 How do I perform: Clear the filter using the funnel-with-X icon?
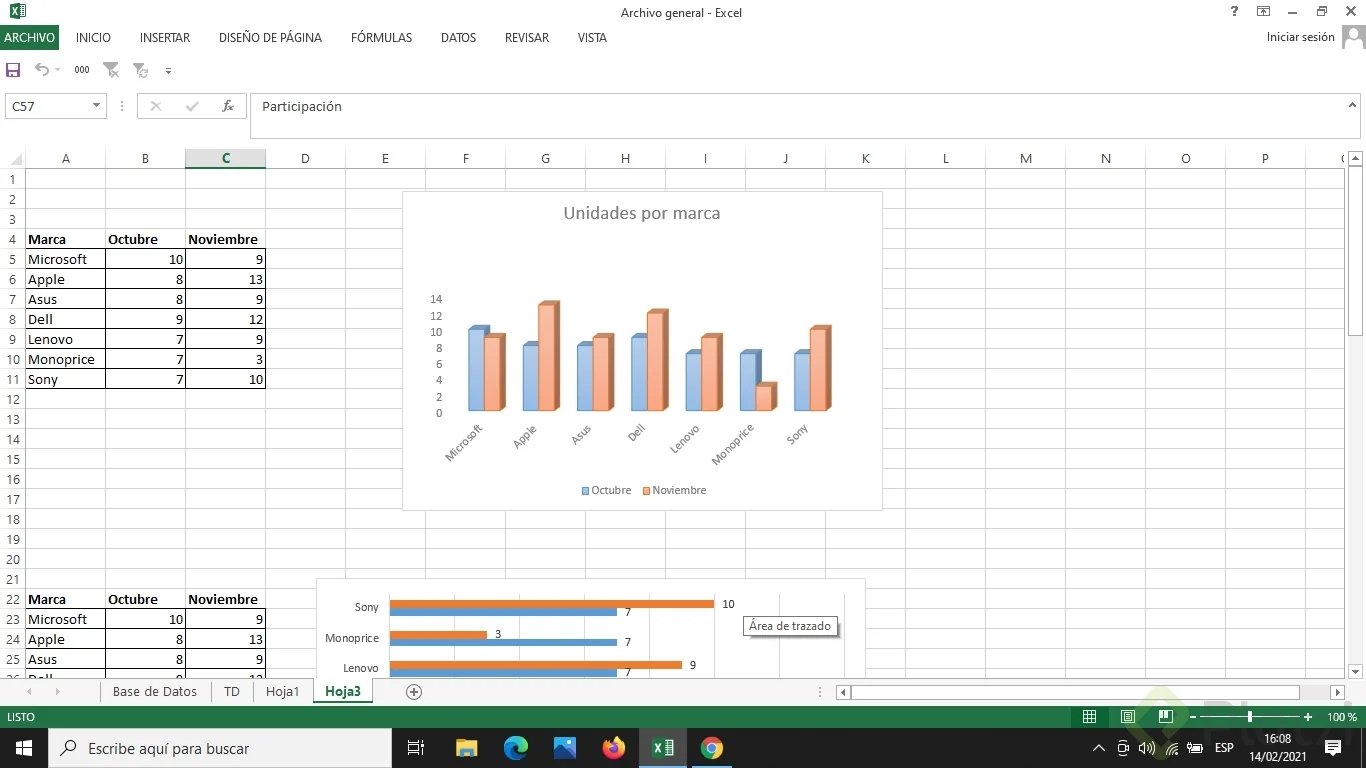pos(111,70)
